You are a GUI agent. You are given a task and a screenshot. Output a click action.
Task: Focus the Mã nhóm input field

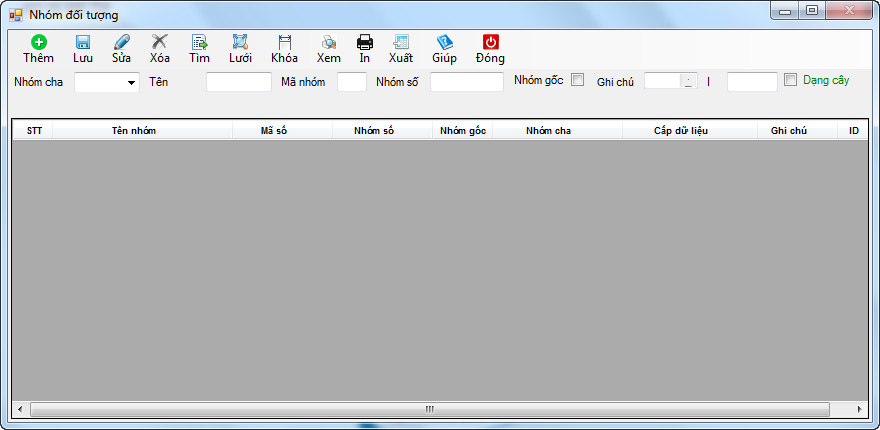click(x=352, y=82)
